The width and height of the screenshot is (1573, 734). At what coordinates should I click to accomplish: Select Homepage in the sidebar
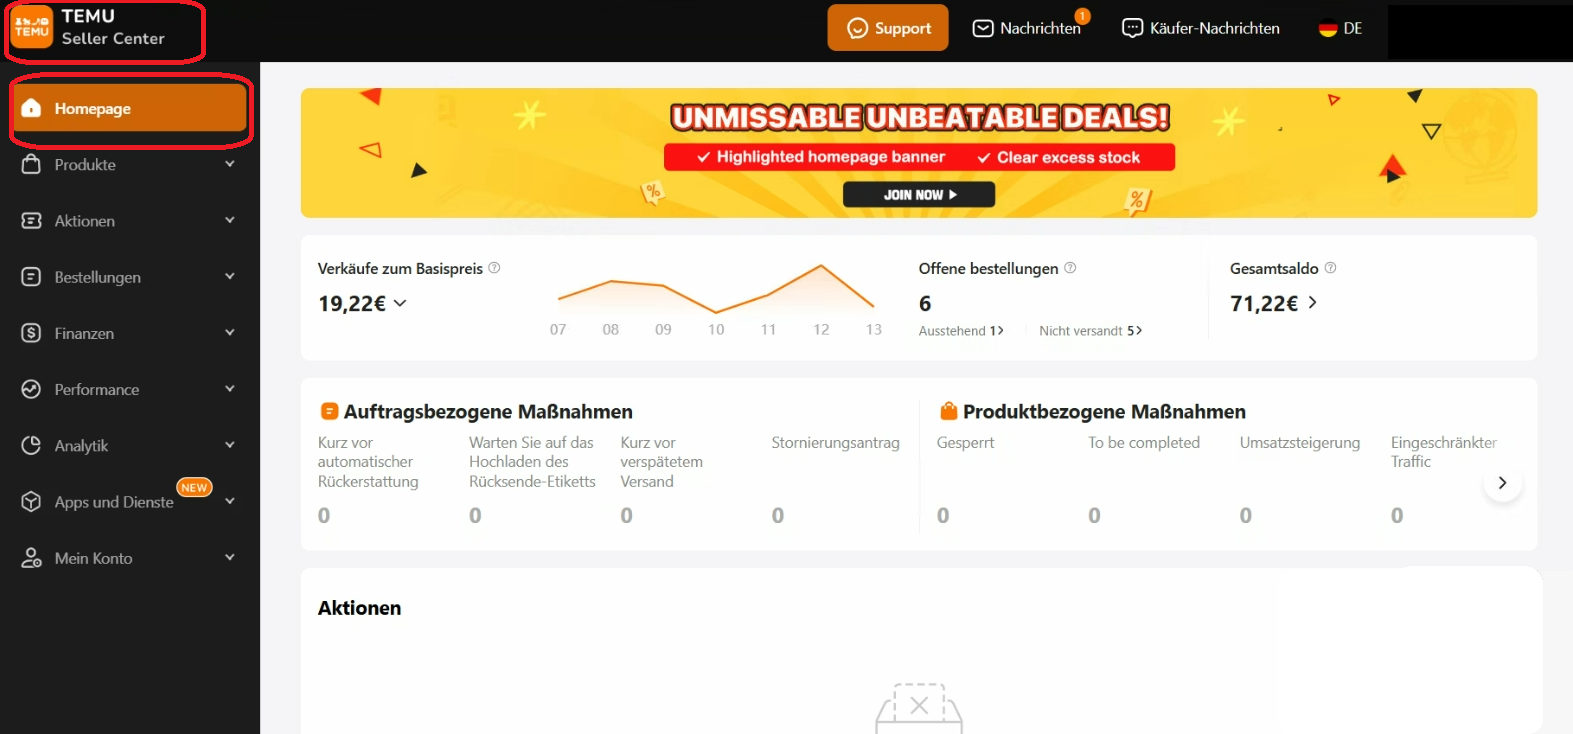(x=129, y=108)
